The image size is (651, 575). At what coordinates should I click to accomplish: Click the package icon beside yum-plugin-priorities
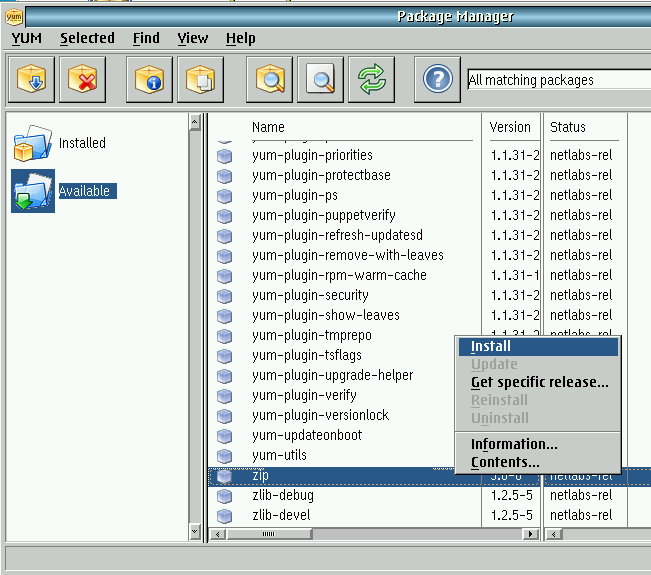pyautogui.click(x=225, y=156)
